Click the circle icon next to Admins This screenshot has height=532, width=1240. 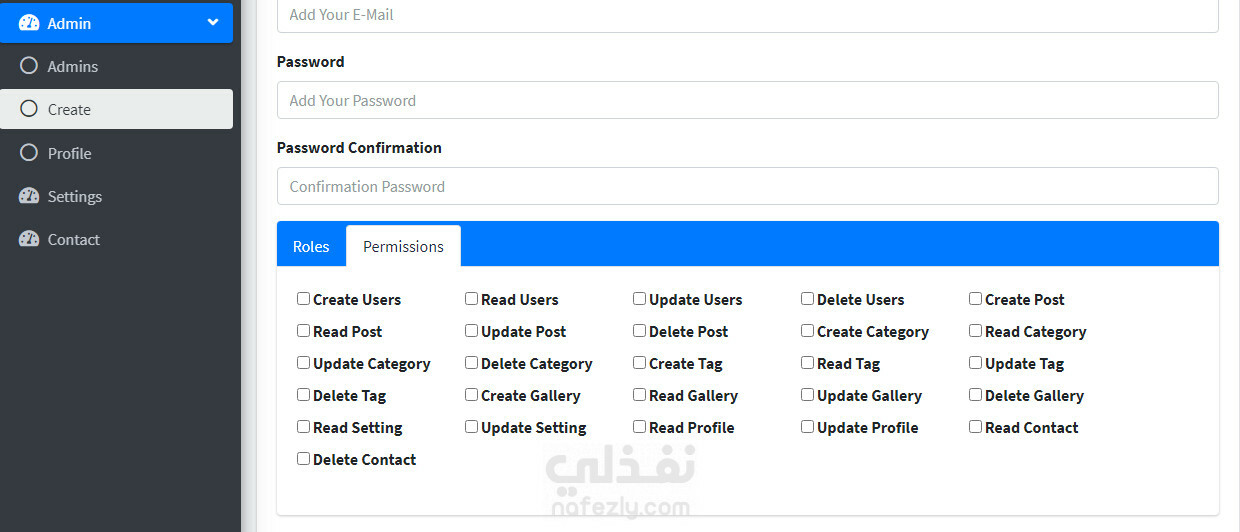click(29, 66)
